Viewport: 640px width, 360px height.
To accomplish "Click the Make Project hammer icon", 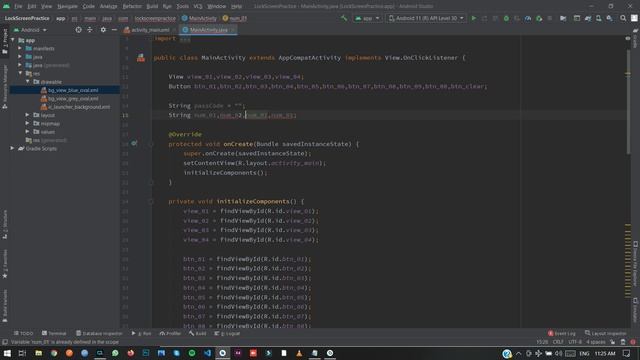I will point(344,18).
